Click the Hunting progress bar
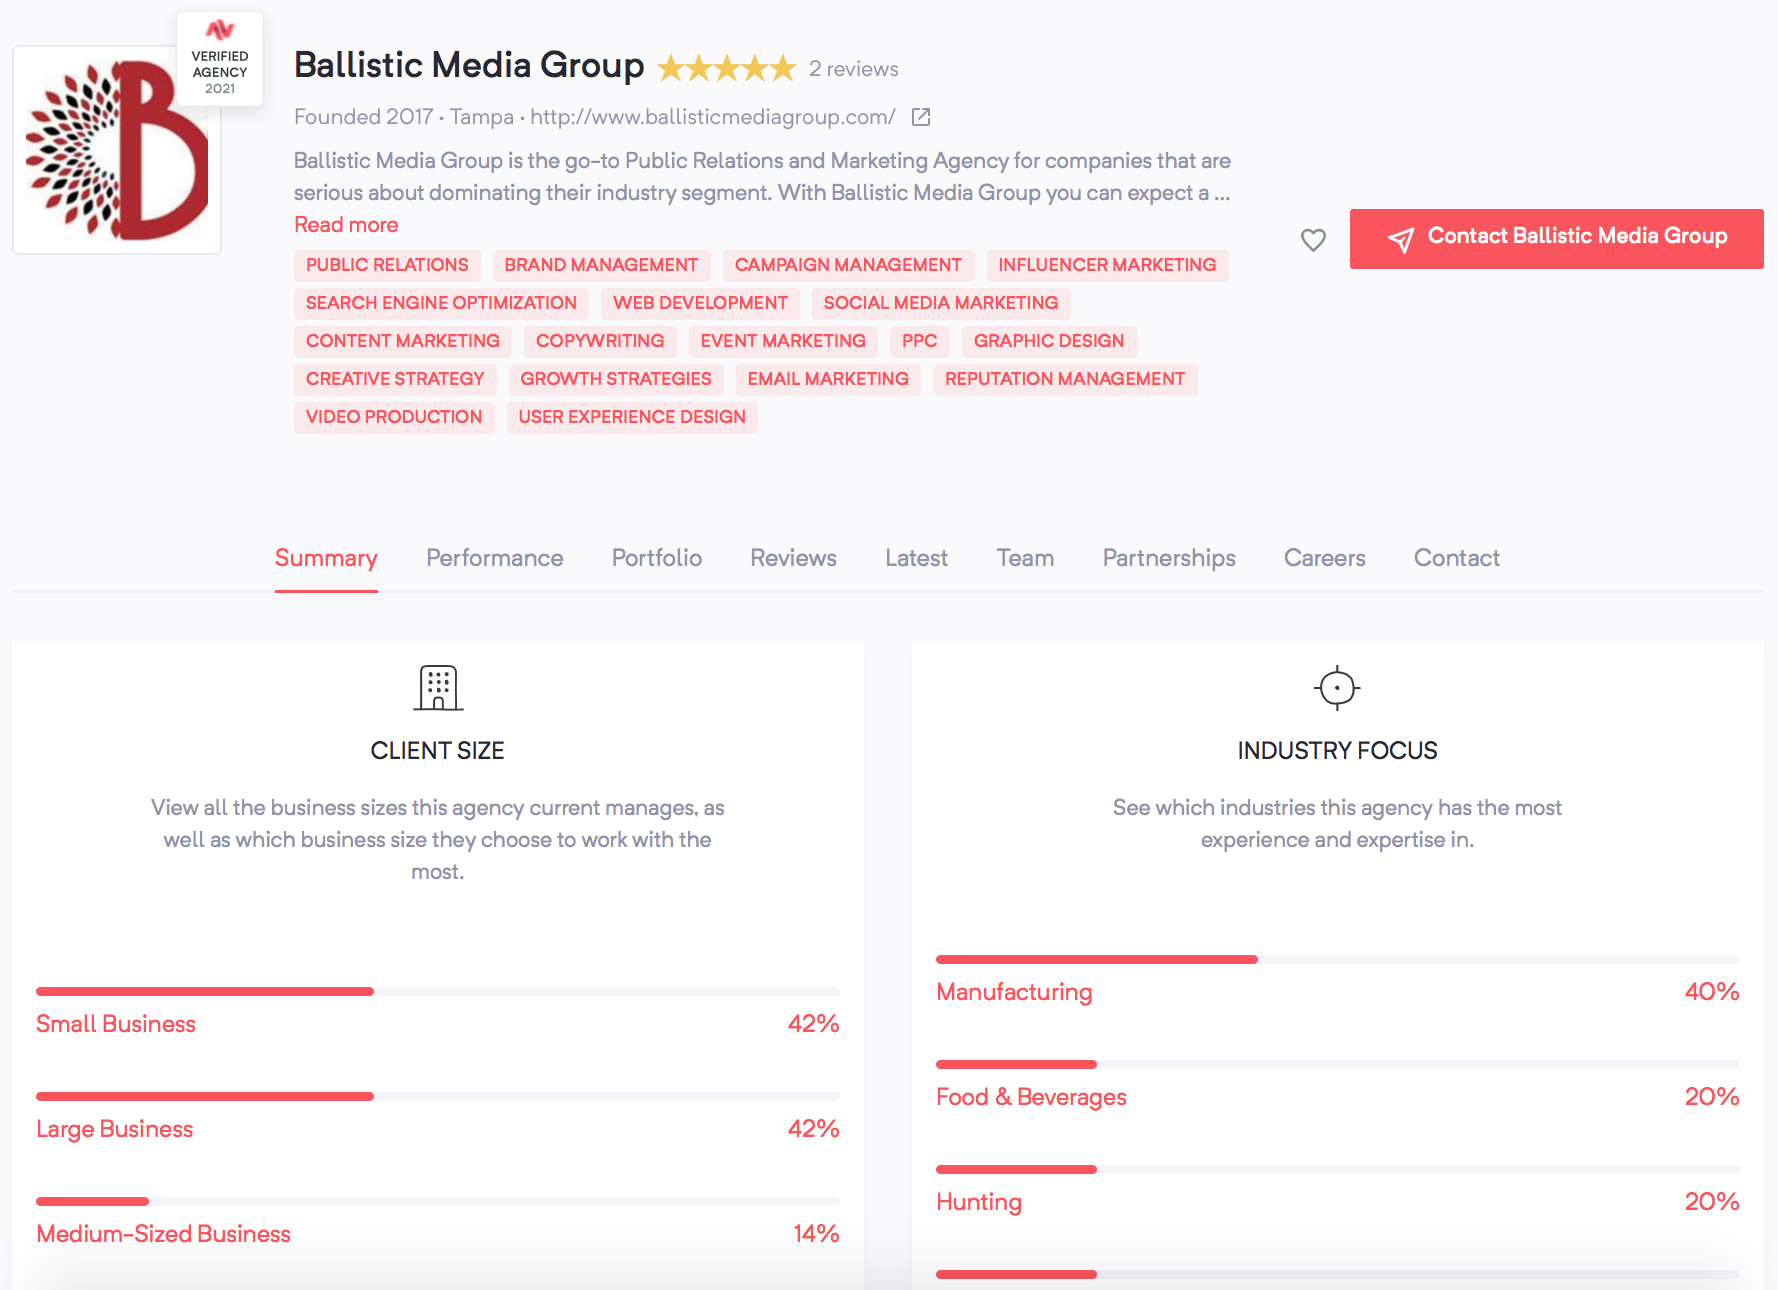Image resolution: width=1778 pixels, height=1290 pixels. pos(1338,1170)
